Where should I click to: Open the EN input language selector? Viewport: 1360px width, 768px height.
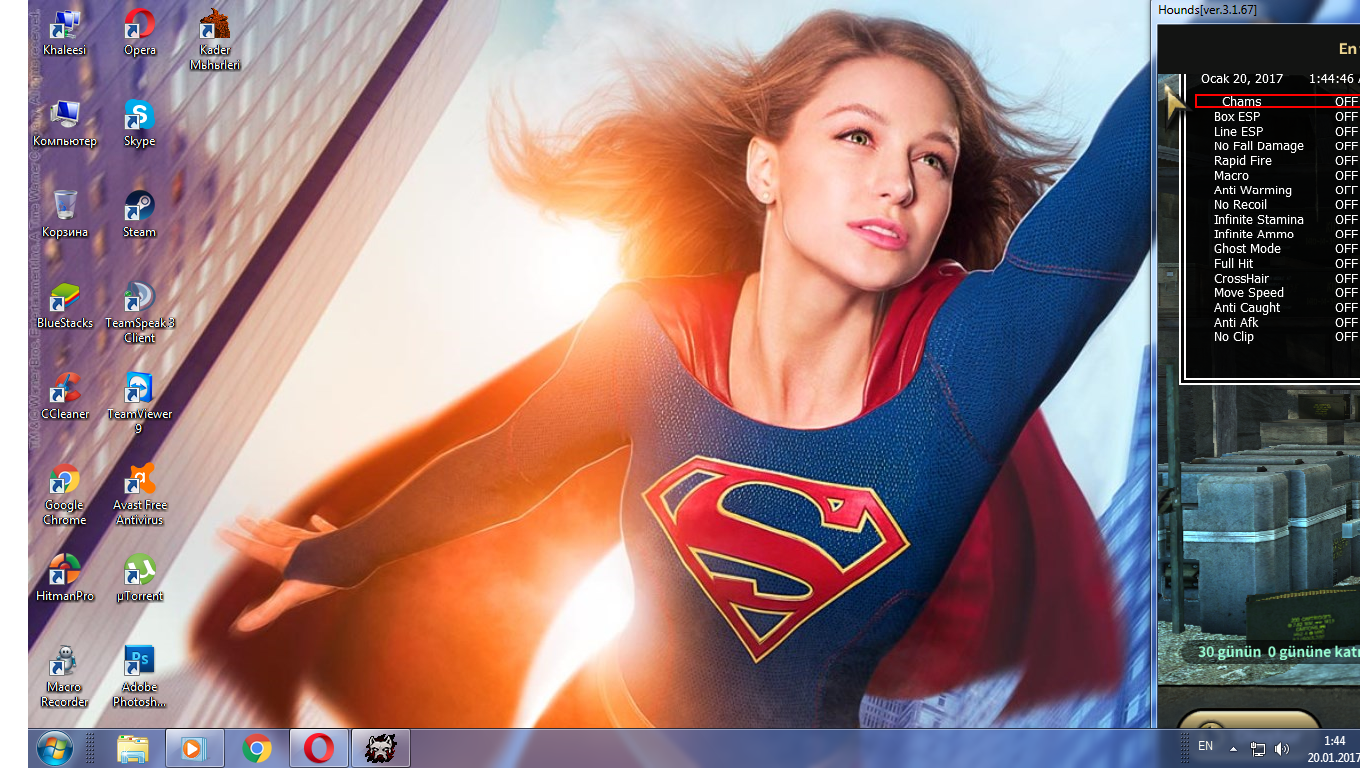pos(1205,746)
